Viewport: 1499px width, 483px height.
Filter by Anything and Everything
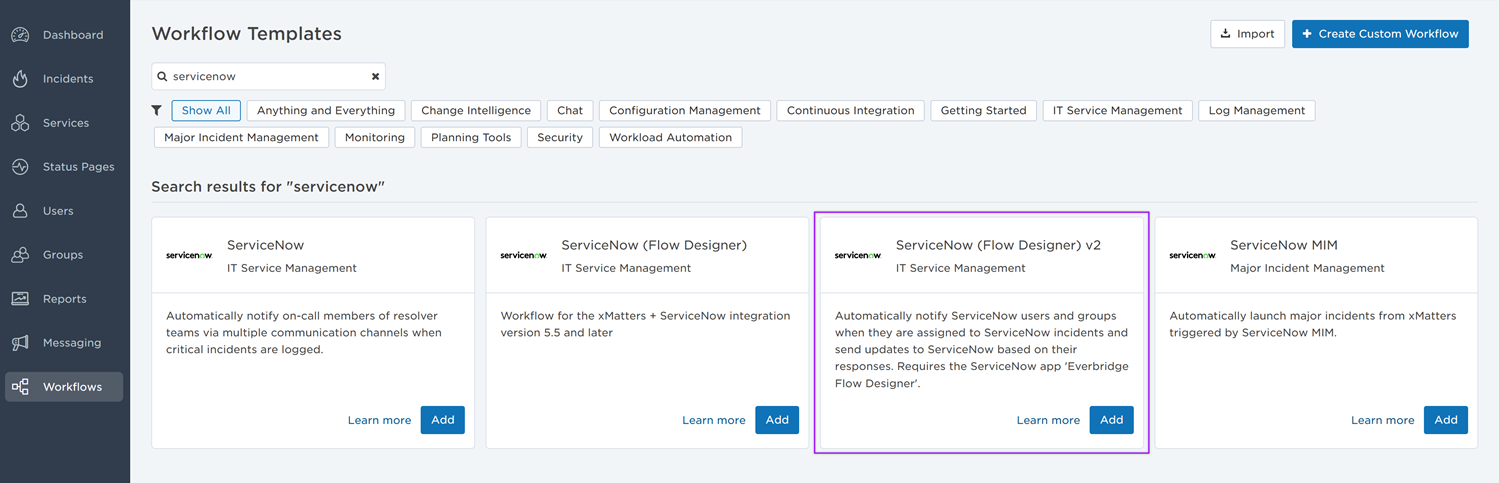click(x=326, y=111)
